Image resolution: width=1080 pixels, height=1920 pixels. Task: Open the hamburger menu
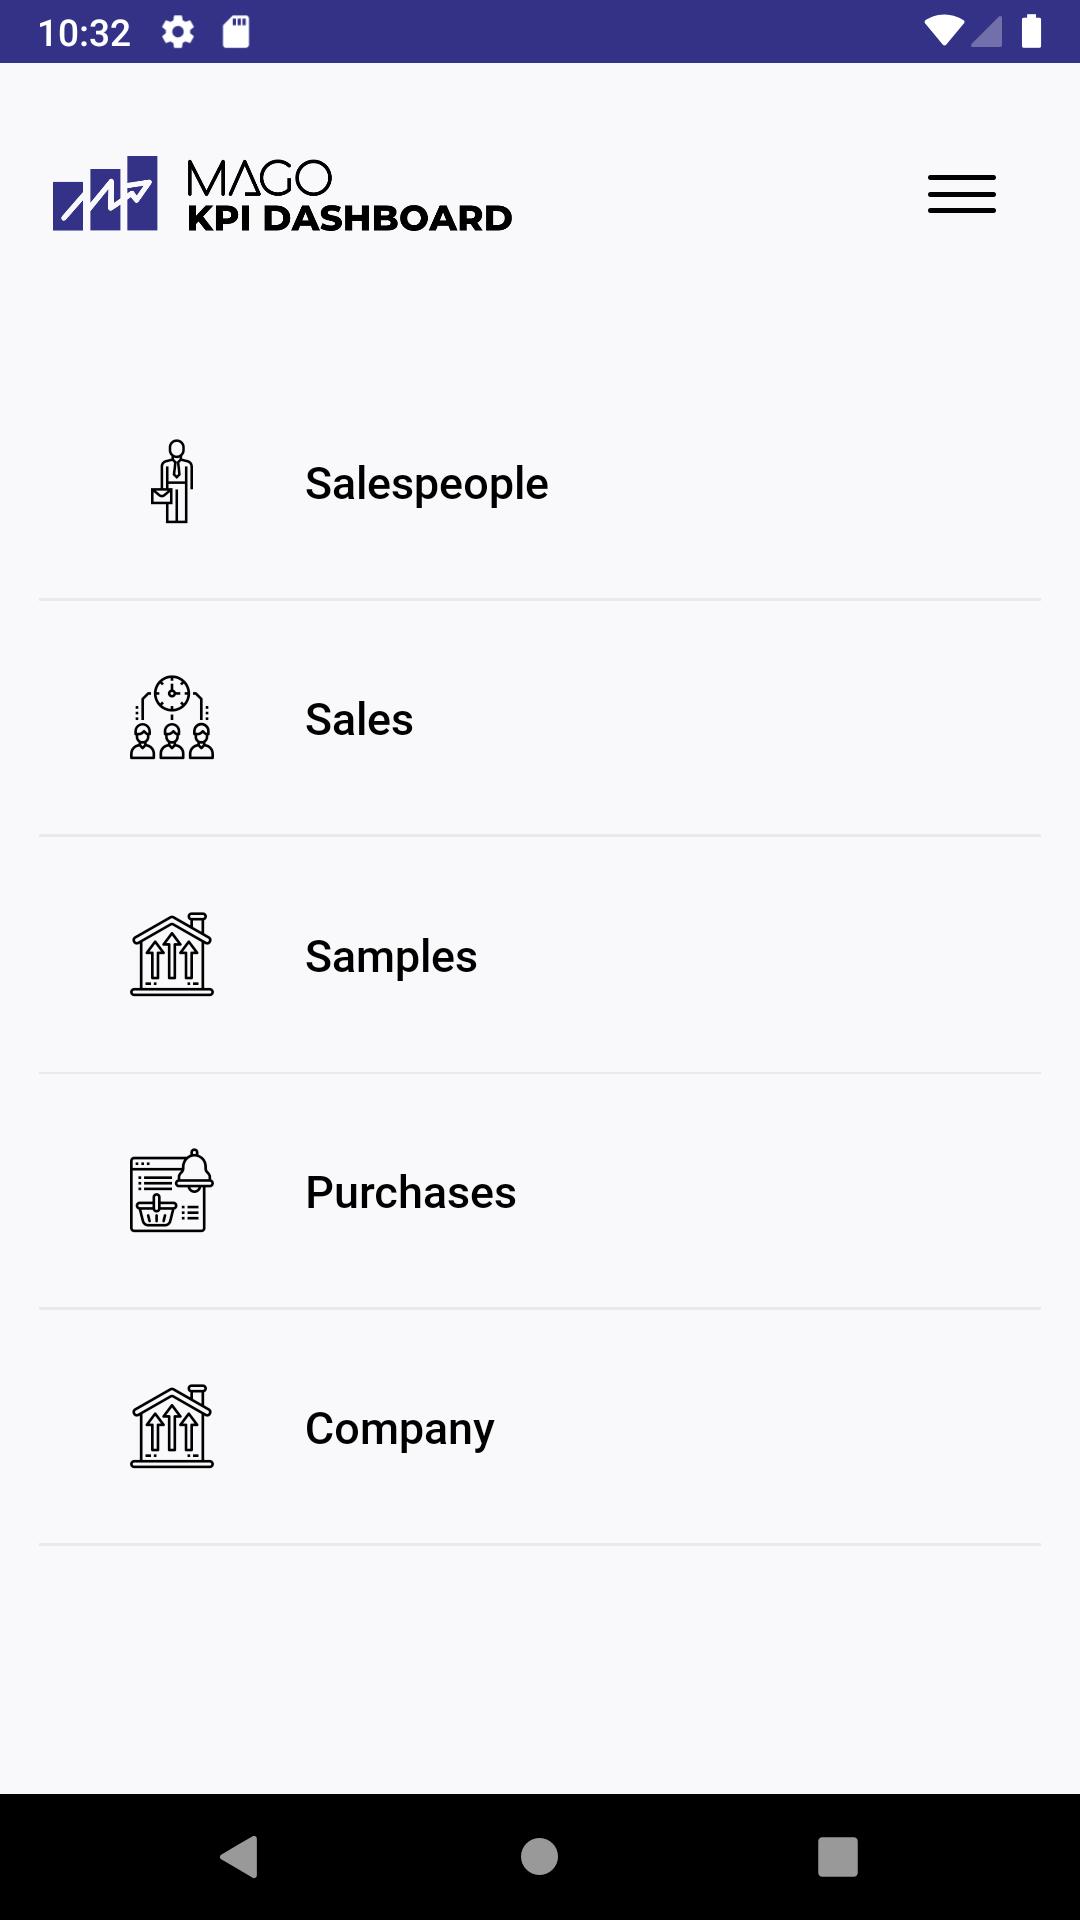pyautogui.click(x=961, y=194)
